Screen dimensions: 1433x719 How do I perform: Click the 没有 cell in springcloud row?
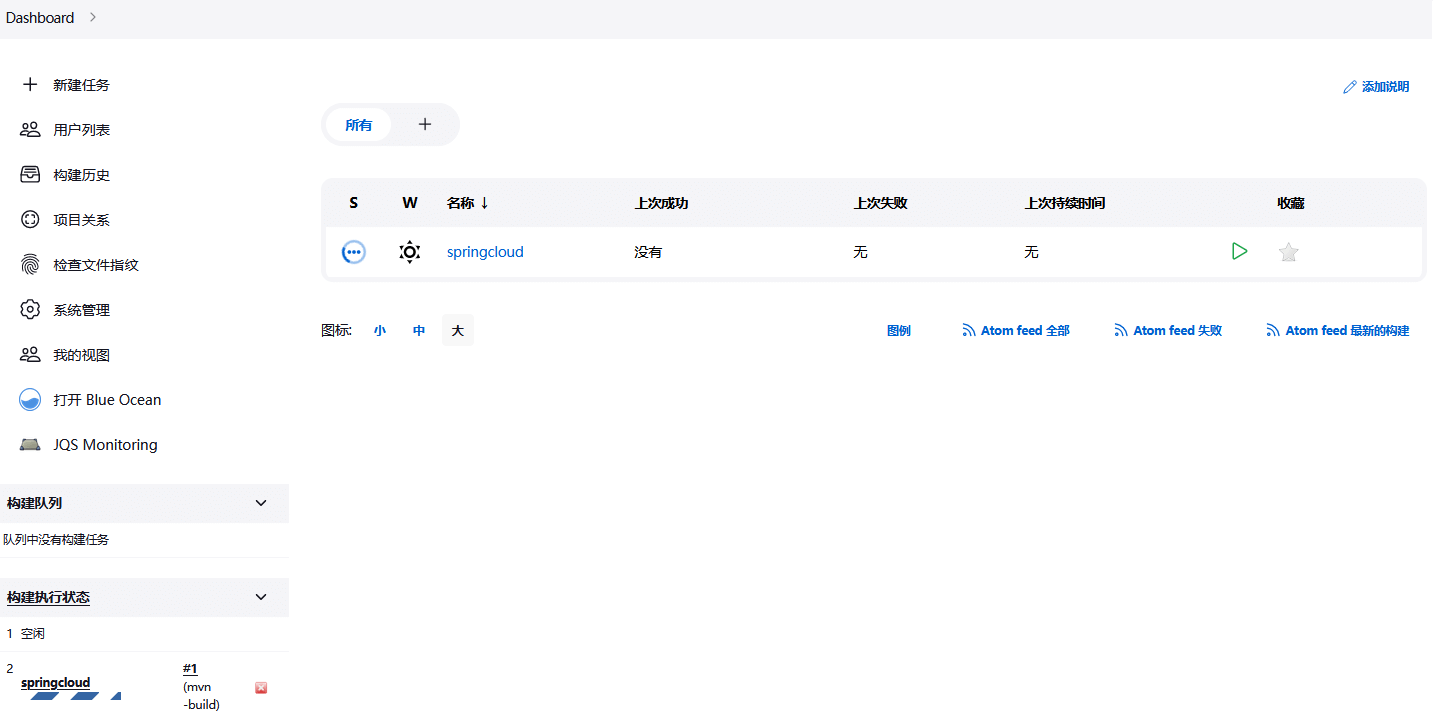point(648,252)
